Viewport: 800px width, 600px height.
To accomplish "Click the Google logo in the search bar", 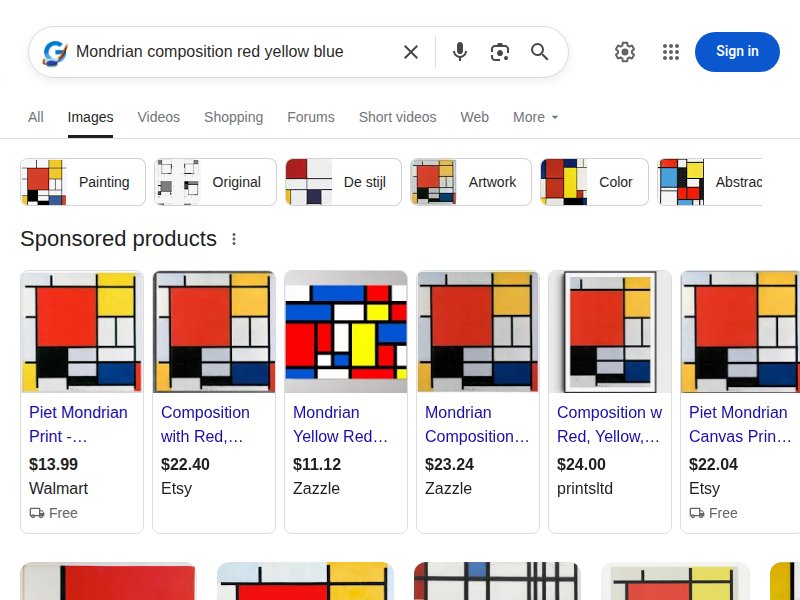I will (x=54, y=52).
